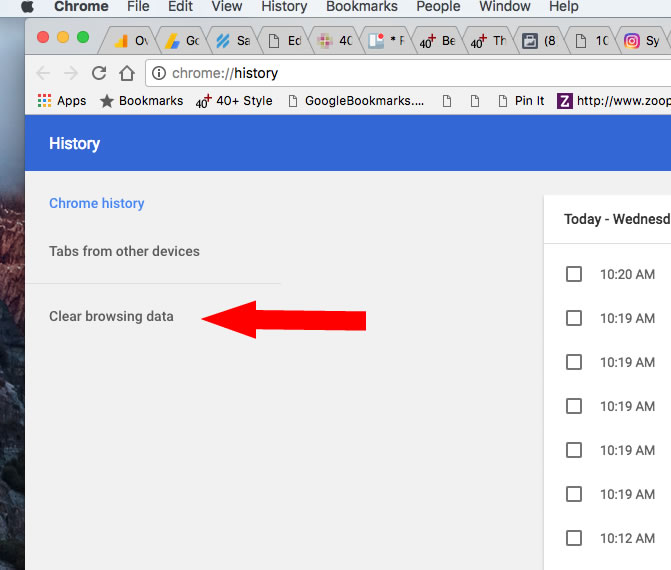Open the History menu in menu bar

point(284,6)
